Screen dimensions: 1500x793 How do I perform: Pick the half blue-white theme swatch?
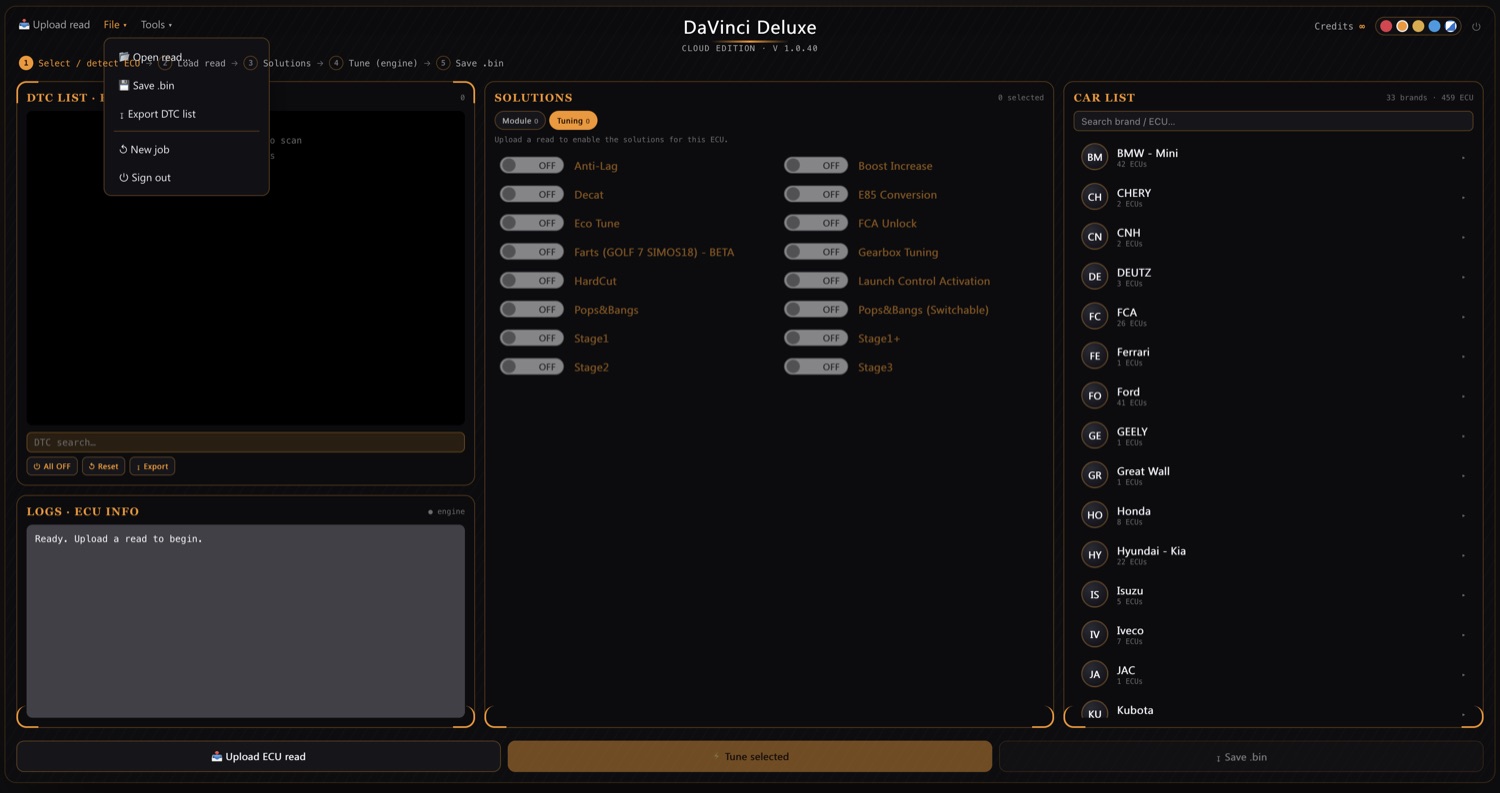(1450, 26)
